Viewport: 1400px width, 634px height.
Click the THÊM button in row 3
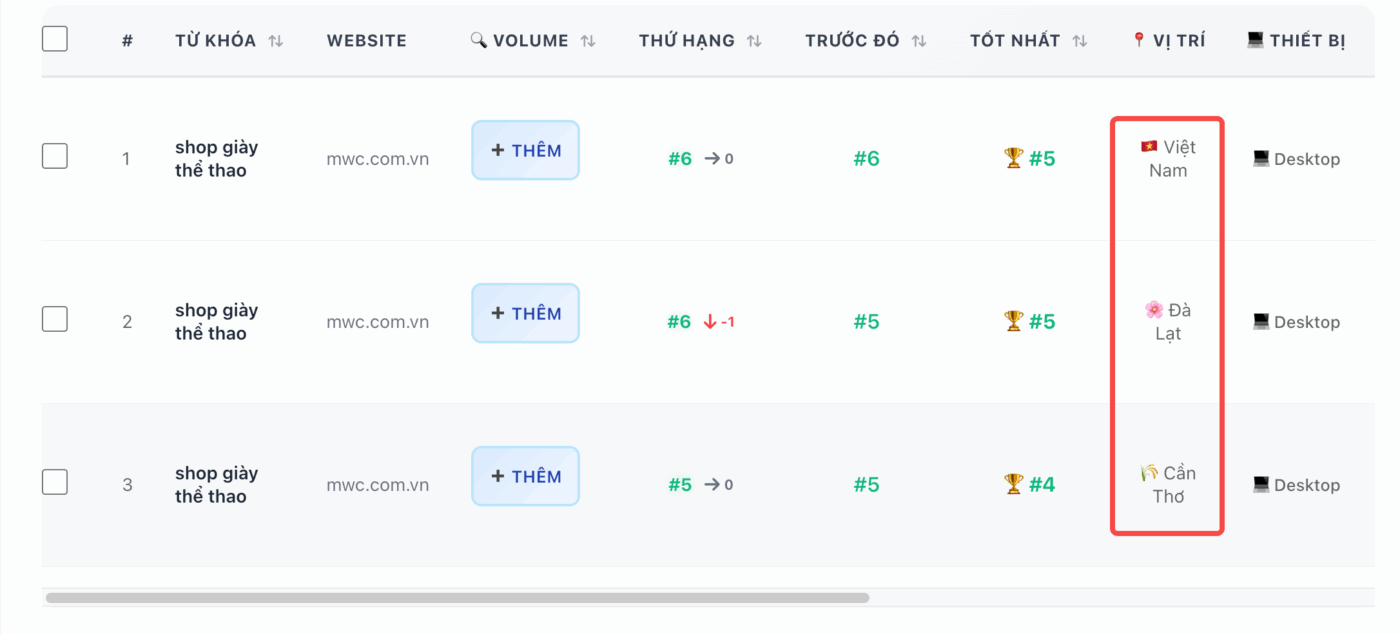(525, 476)
